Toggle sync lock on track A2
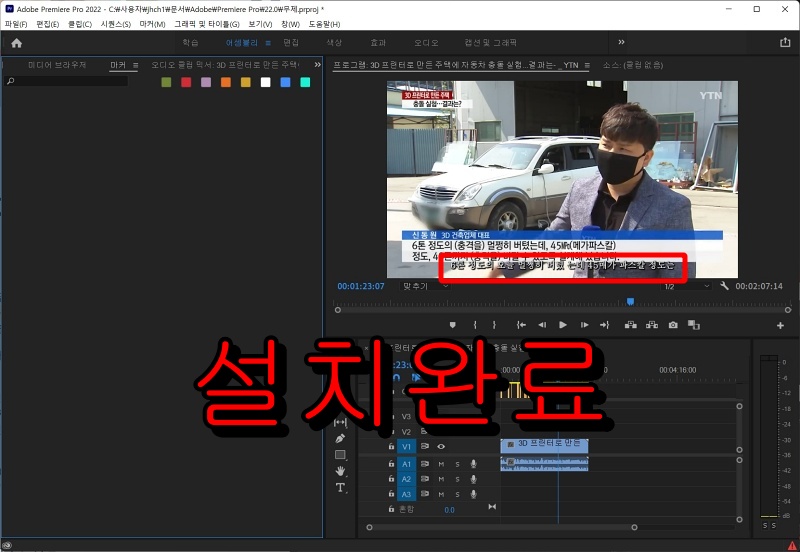Viewport: 800px width, 552px height. click(424, 479)
